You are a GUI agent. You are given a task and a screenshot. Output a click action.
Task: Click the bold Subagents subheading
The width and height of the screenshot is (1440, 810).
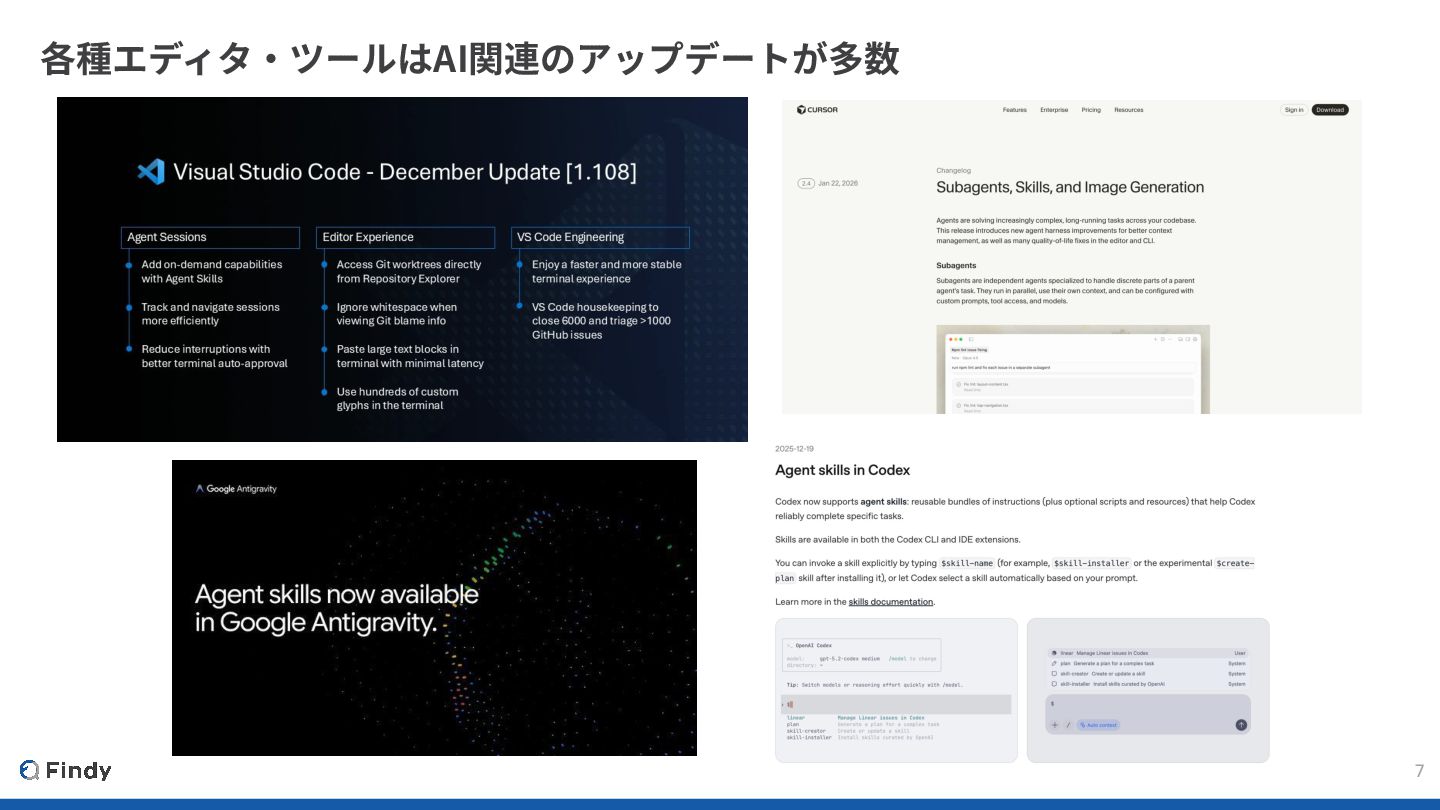pos(956,266)
